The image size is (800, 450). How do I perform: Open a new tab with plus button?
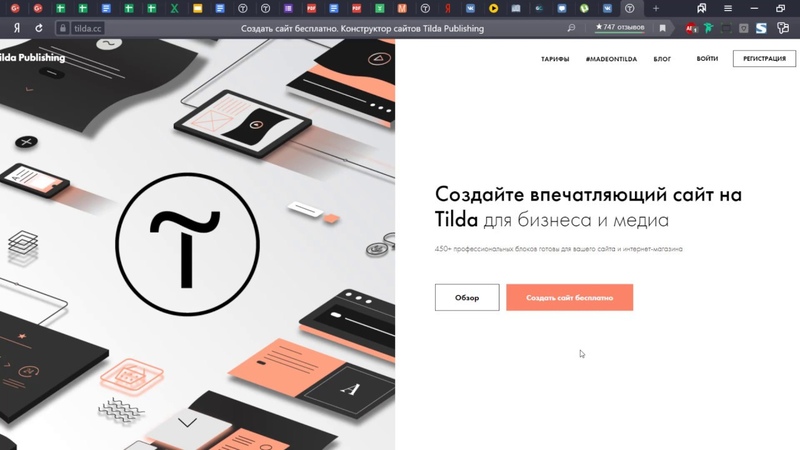tap(656, 8)
